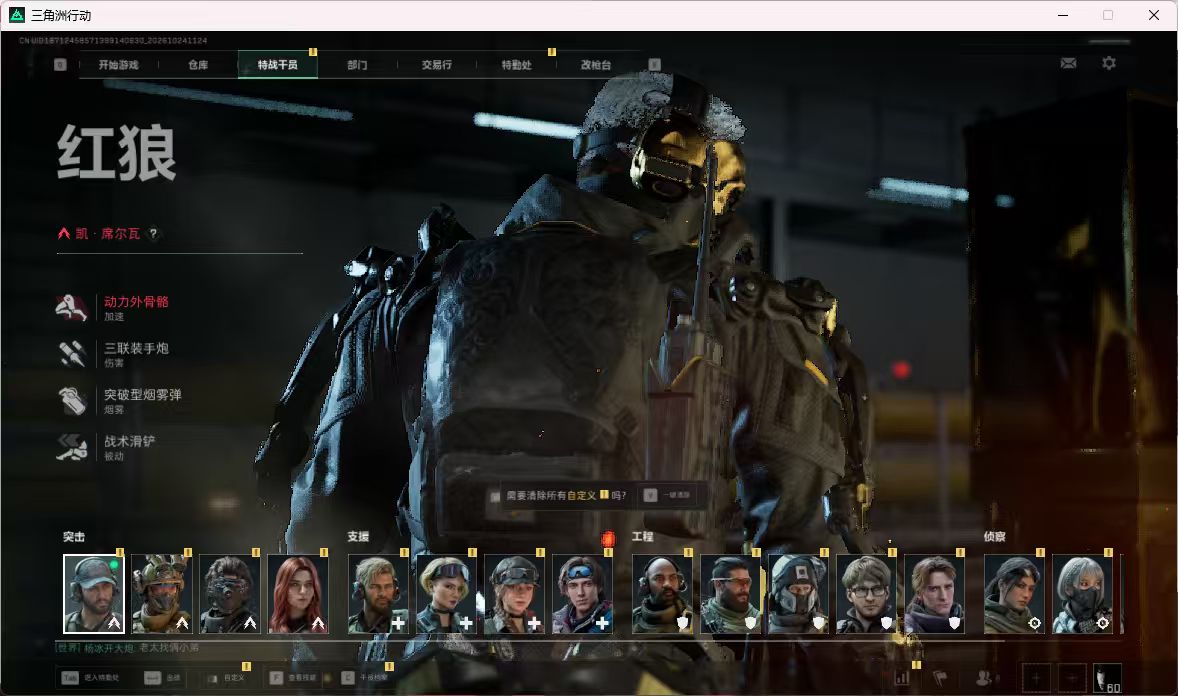
Task: Select the 突破型烟雾弹 skill icon
Action: [72, 401]
